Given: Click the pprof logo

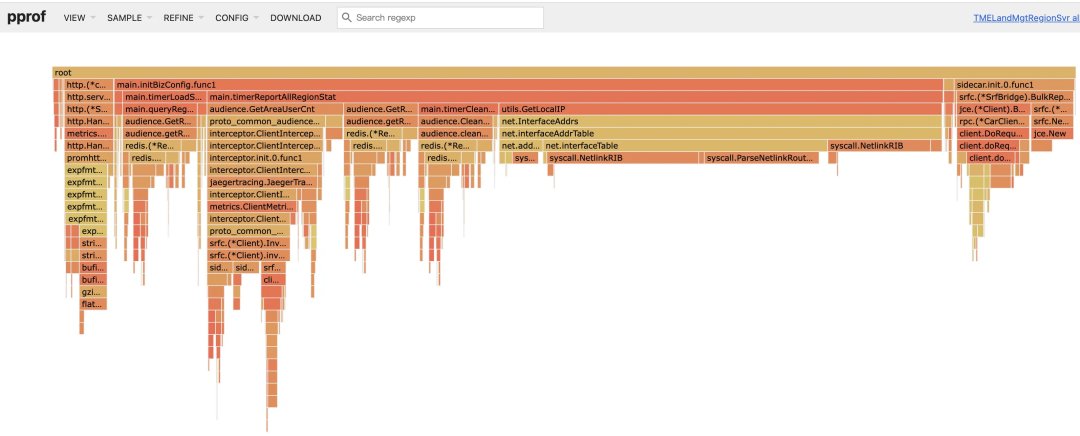Looking at the screenshot, I should 27,17.
